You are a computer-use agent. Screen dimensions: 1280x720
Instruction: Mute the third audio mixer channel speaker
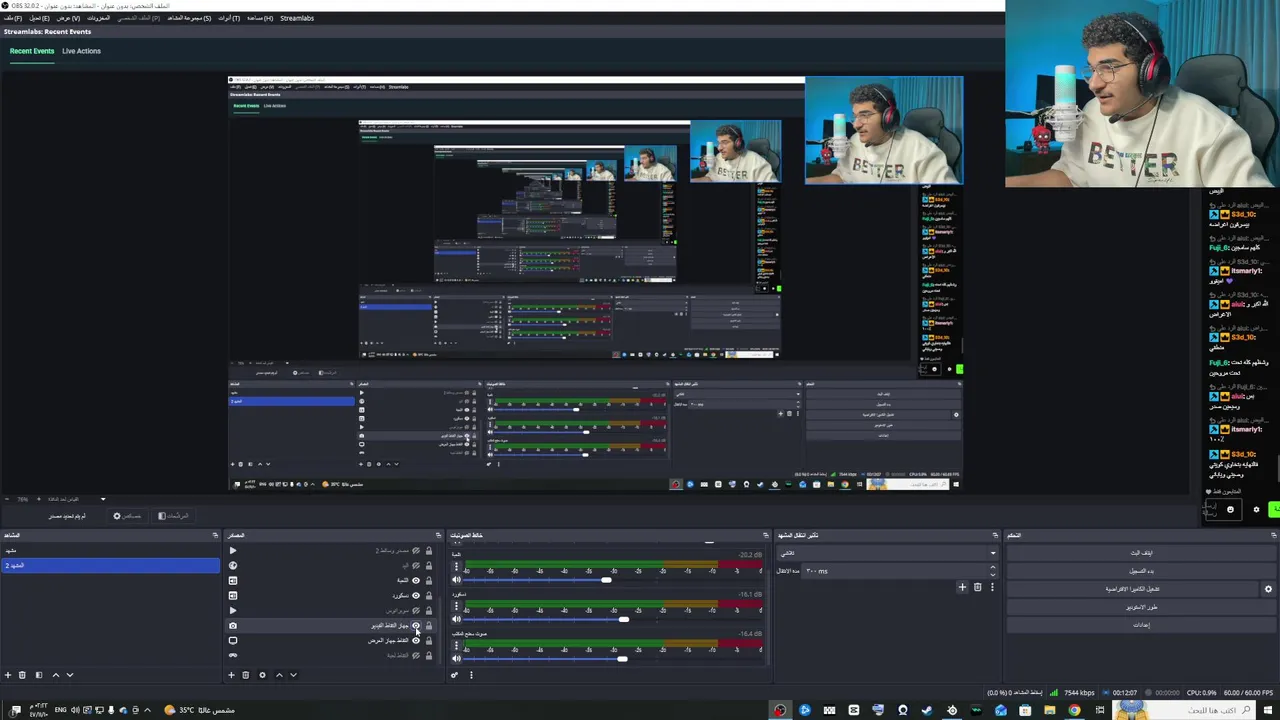click(x=456, y=658)
